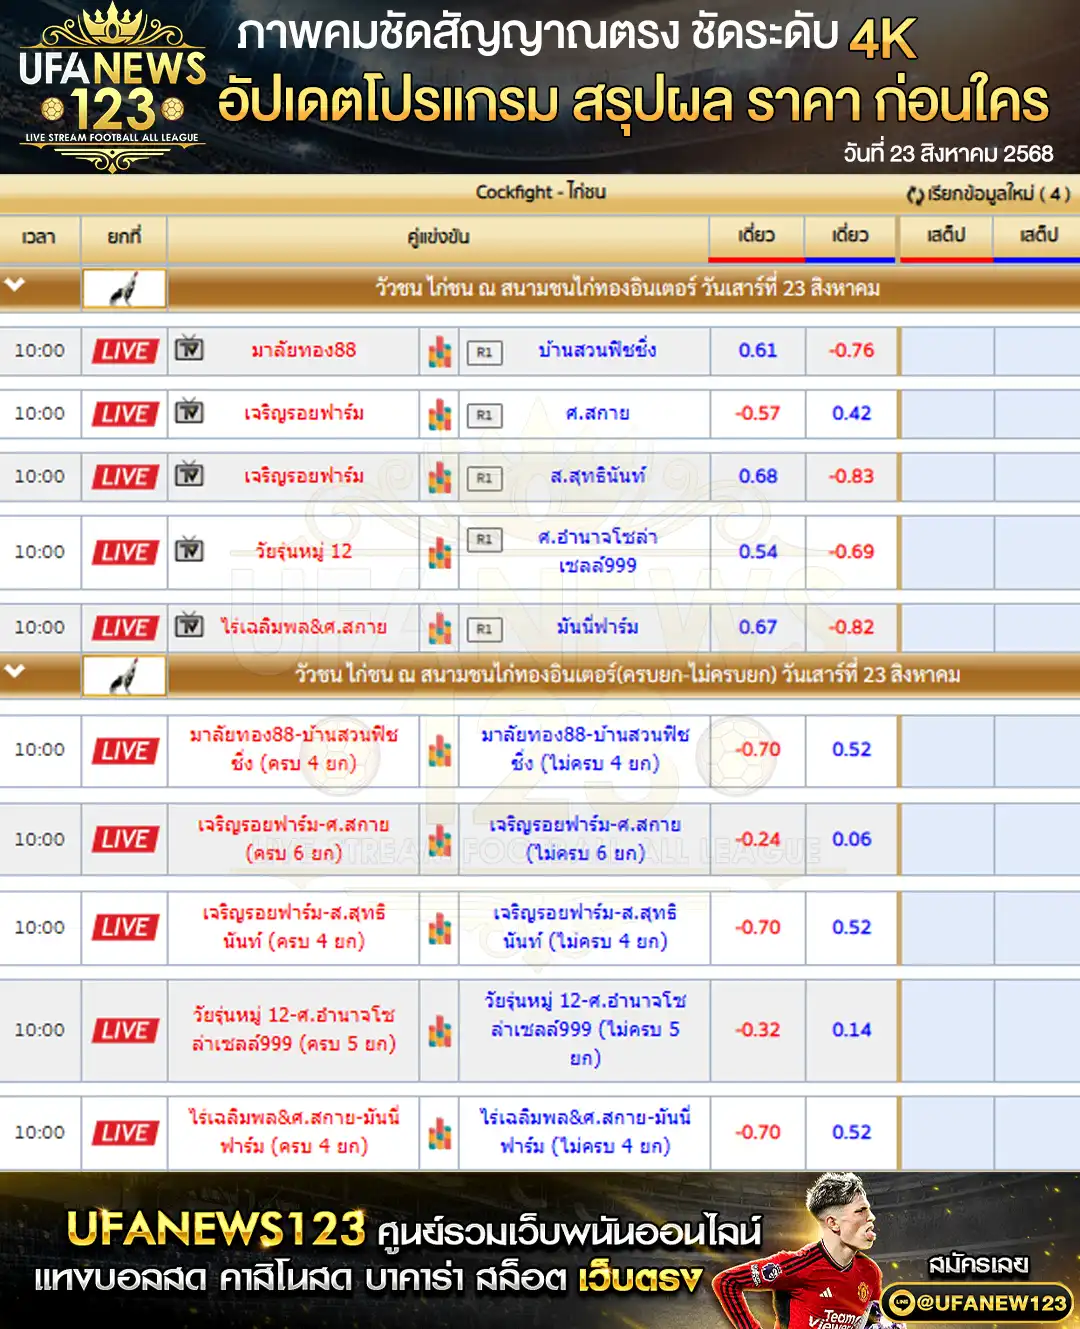Viewport: 1080px width, 1329px height.
Task: Collapse the ครบยก-ไม่ครบยก league section
Action: click(14, 671)
